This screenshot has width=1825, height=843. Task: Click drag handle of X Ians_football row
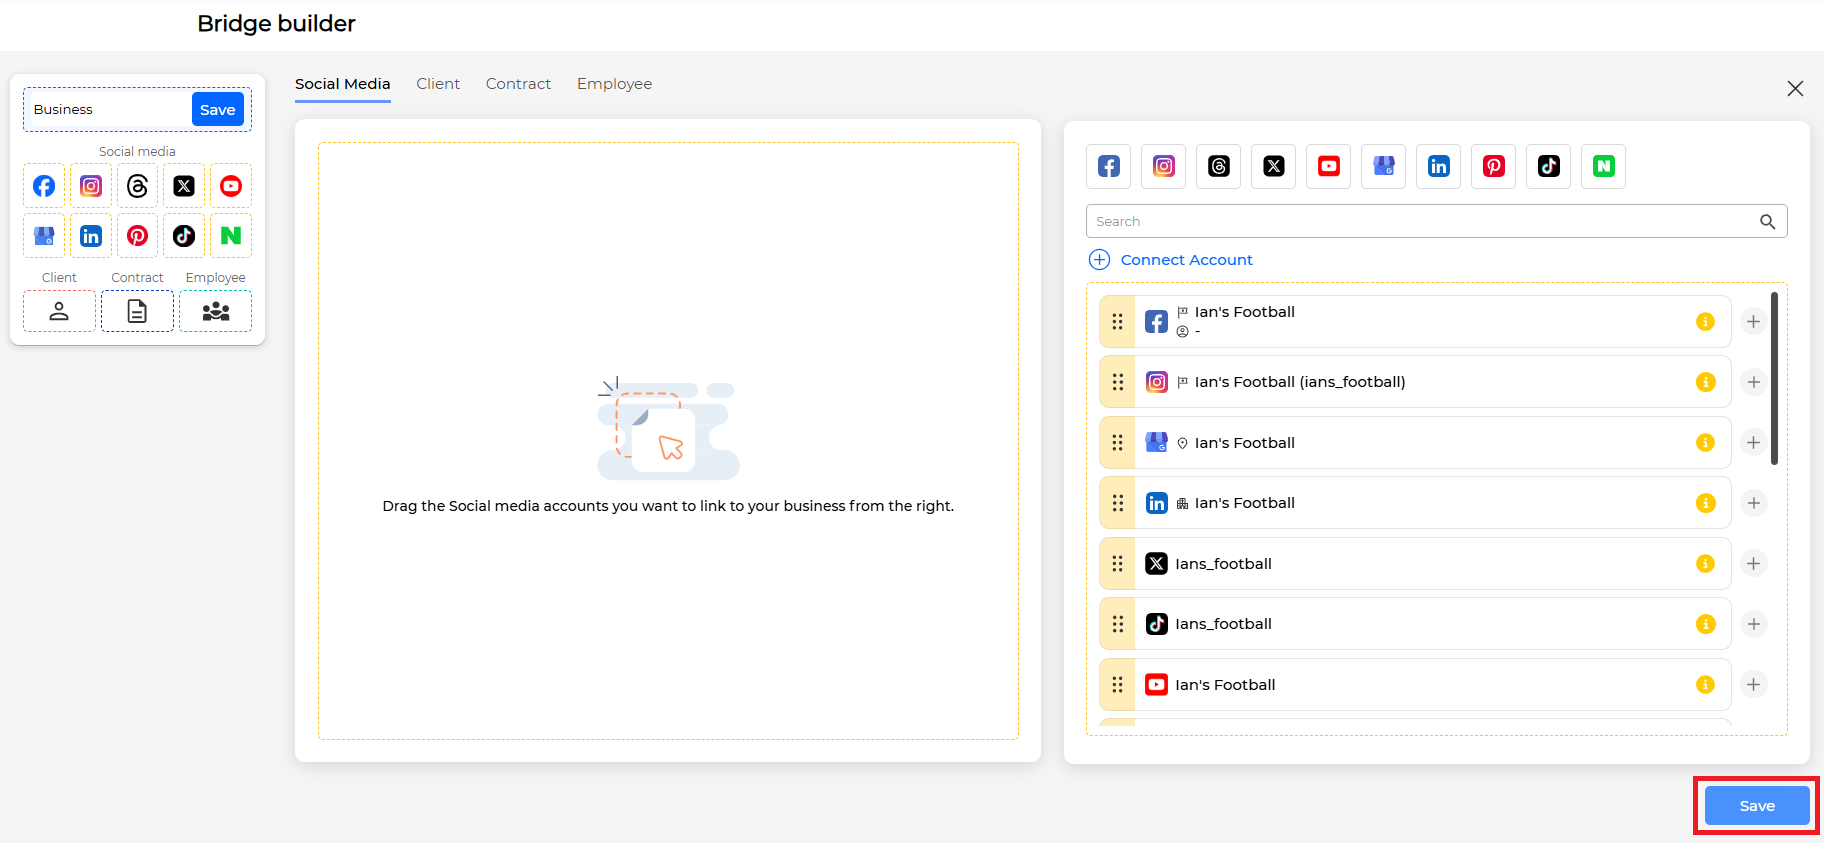pyautogui.click(x=1117, y=564)
